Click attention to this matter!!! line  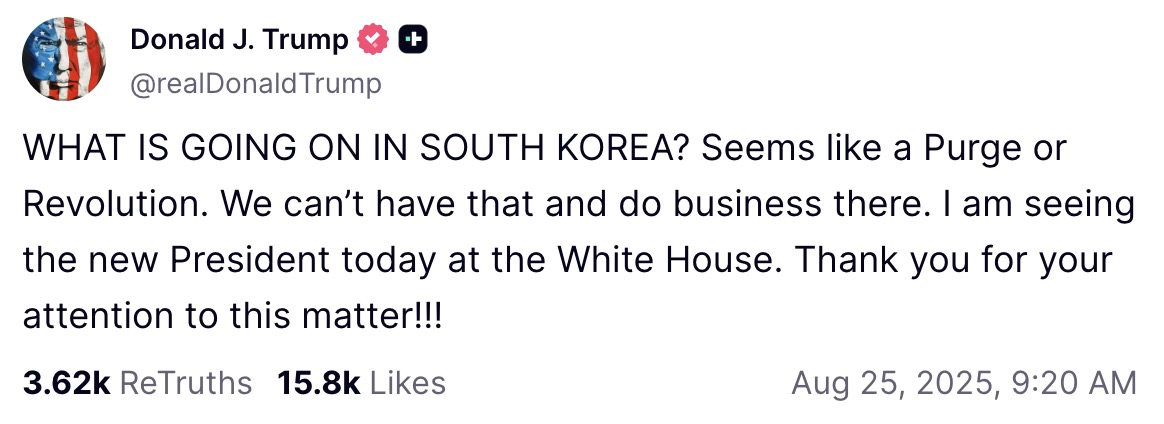point(231,317)
